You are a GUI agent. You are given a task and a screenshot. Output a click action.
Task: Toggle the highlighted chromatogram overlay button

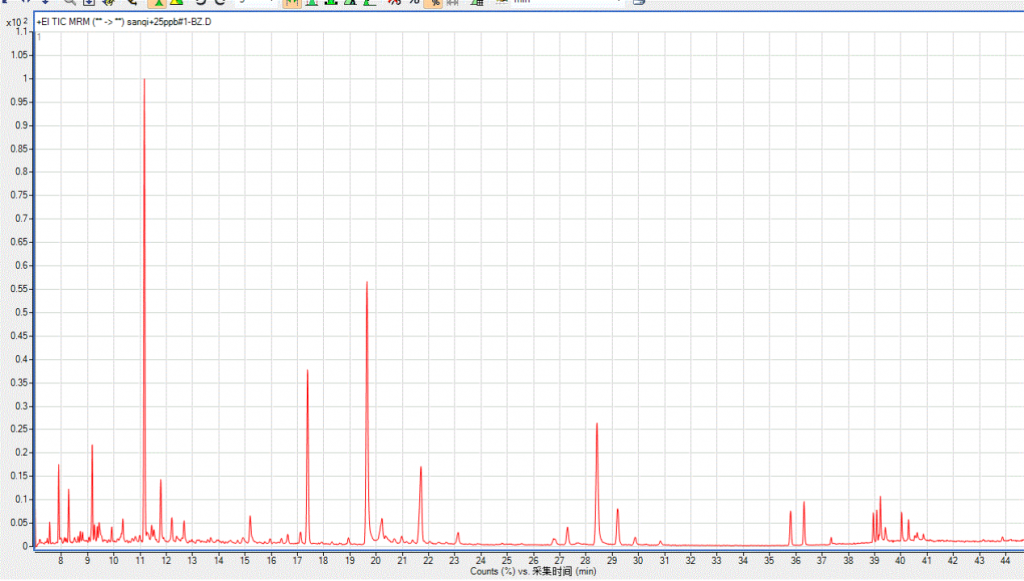coord(292,3)
